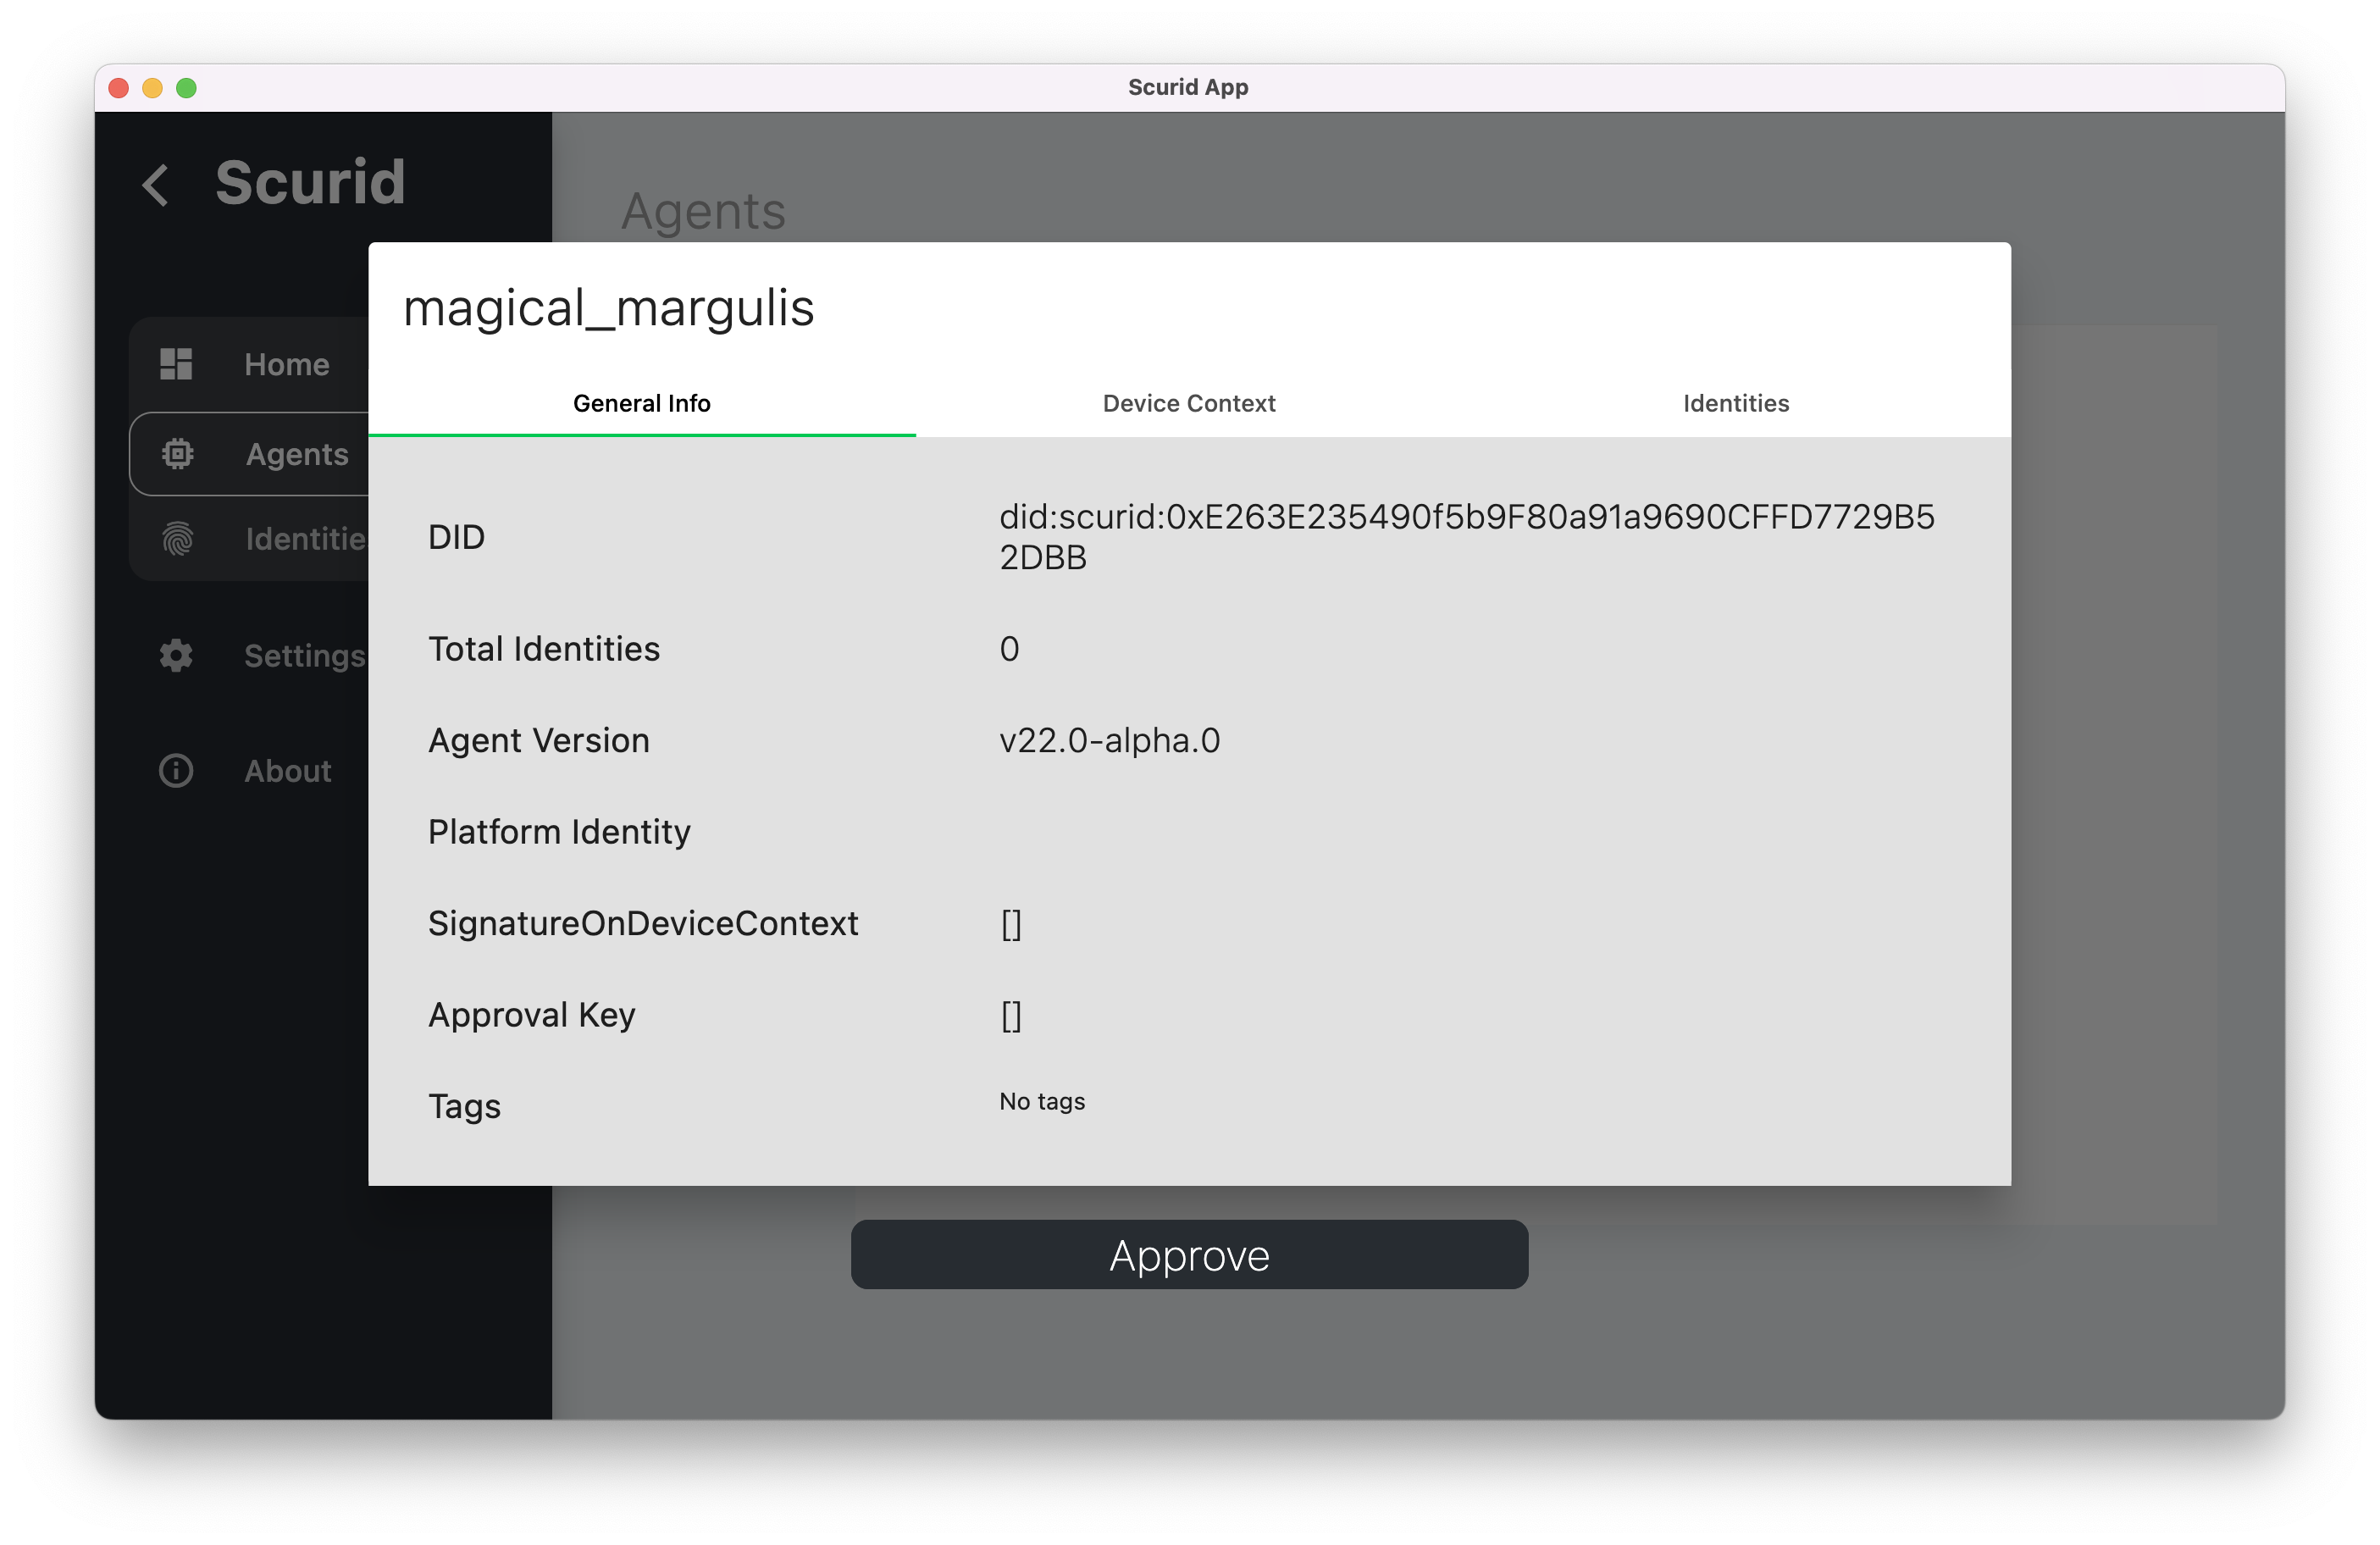The image size is (2380, 1545).
Task: Switch to the Device Context tab
Action: click(x=1189, y=404)
